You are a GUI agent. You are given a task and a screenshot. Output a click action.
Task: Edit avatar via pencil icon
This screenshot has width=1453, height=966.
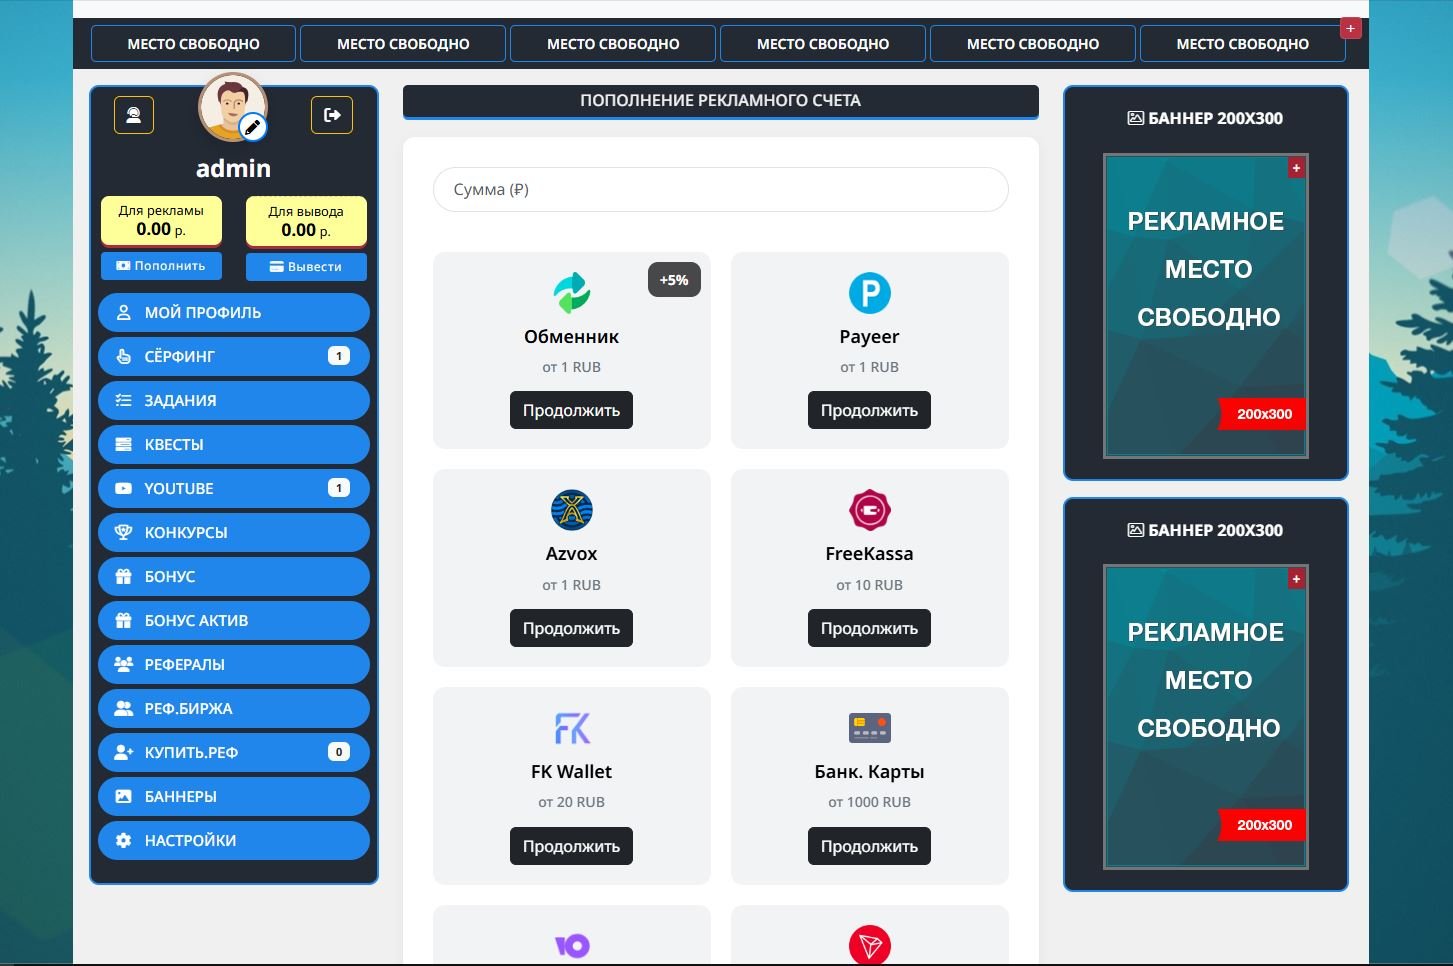[253, 127]
